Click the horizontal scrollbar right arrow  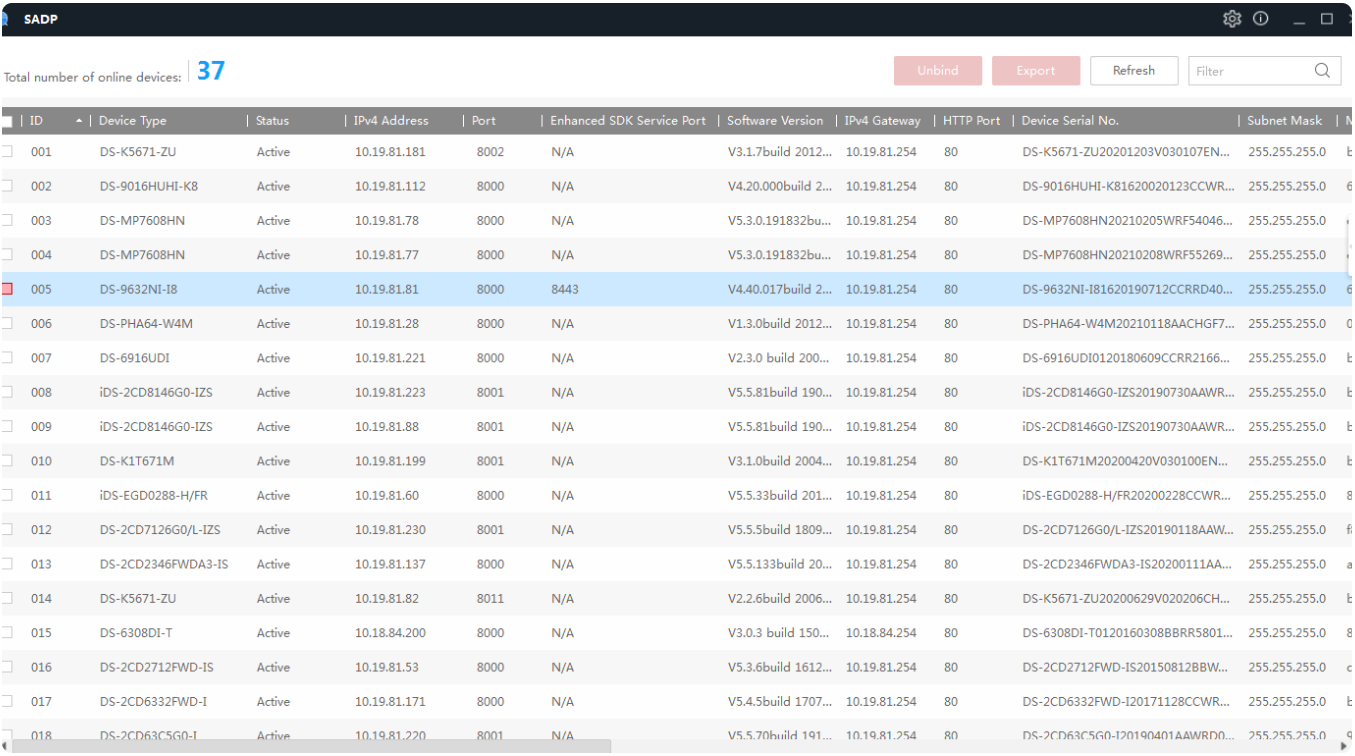click(x=1346, y=746)
